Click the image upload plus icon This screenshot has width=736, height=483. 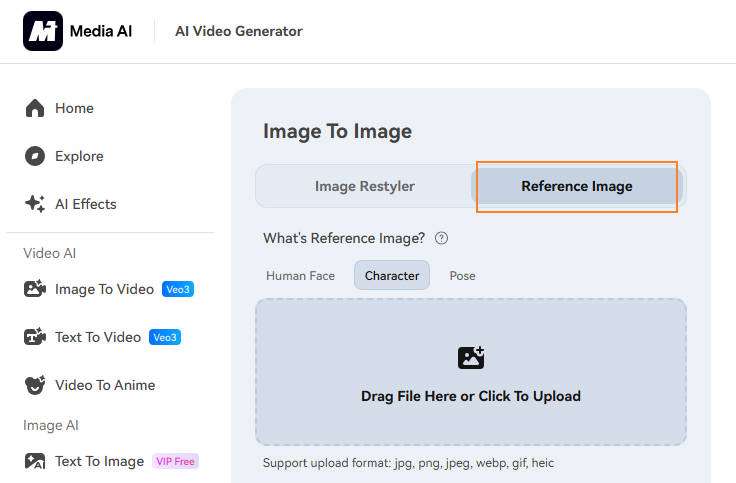coord(470,357)
